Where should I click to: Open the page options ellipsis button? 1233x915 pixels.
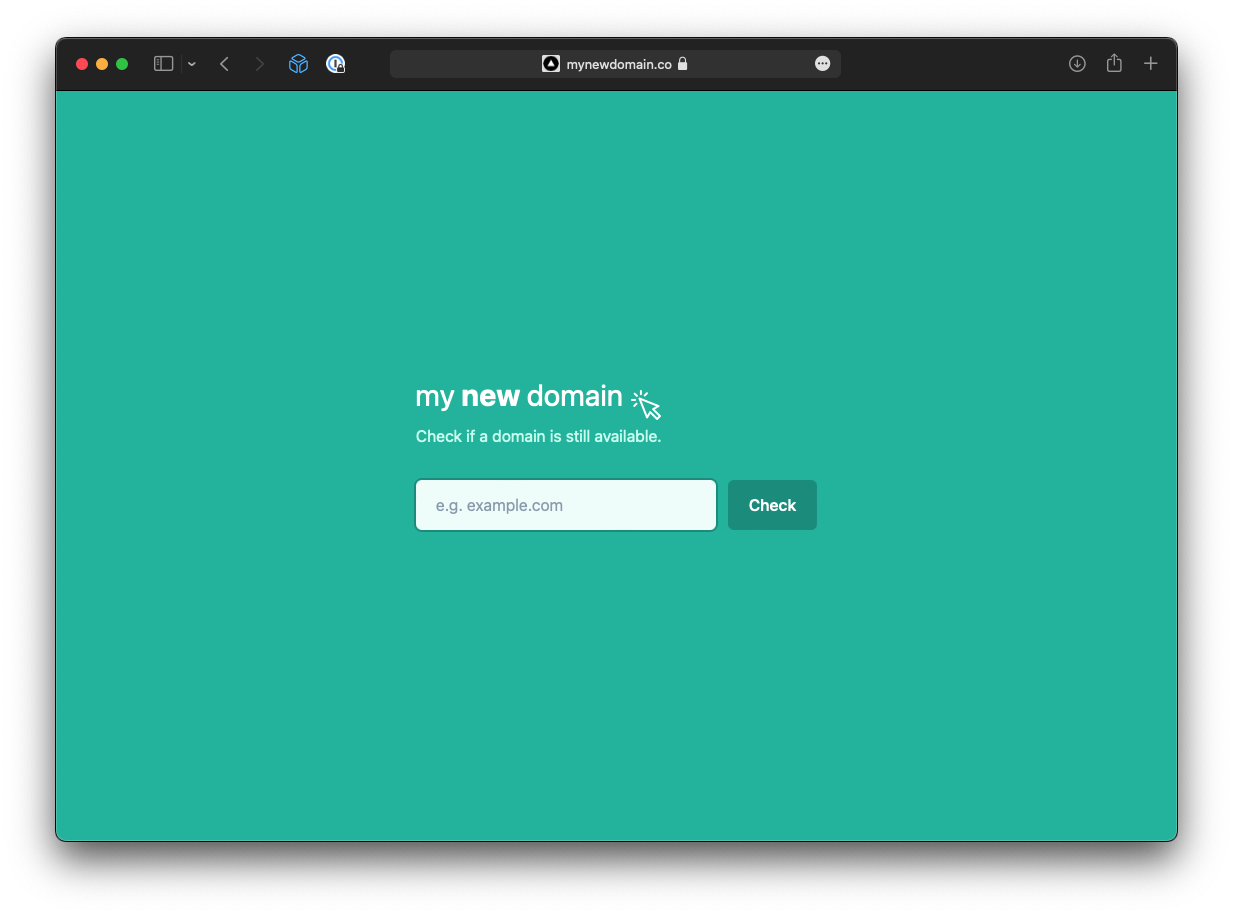click(x=822, y=64)
